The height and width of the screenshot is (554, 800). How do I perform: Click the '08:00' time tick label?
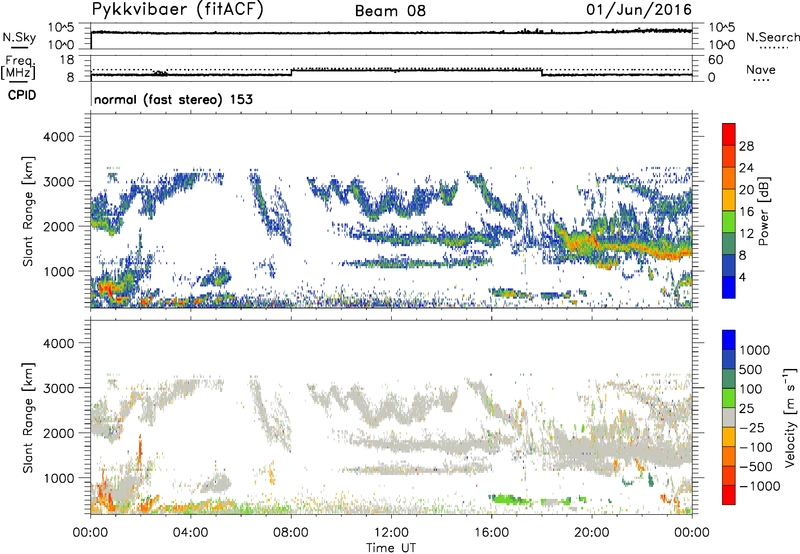291,533
